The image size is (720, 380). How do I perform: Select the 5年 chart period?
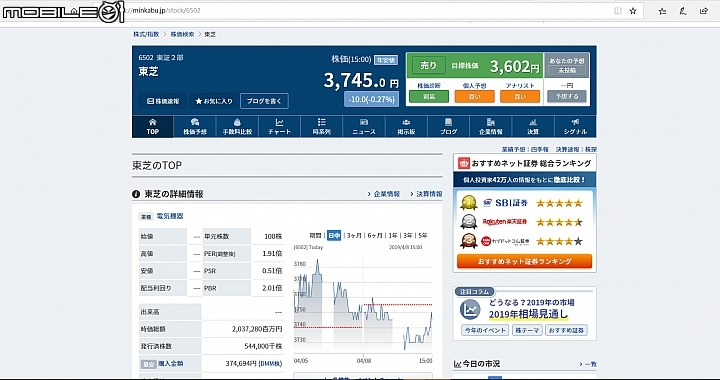(422, 235)
